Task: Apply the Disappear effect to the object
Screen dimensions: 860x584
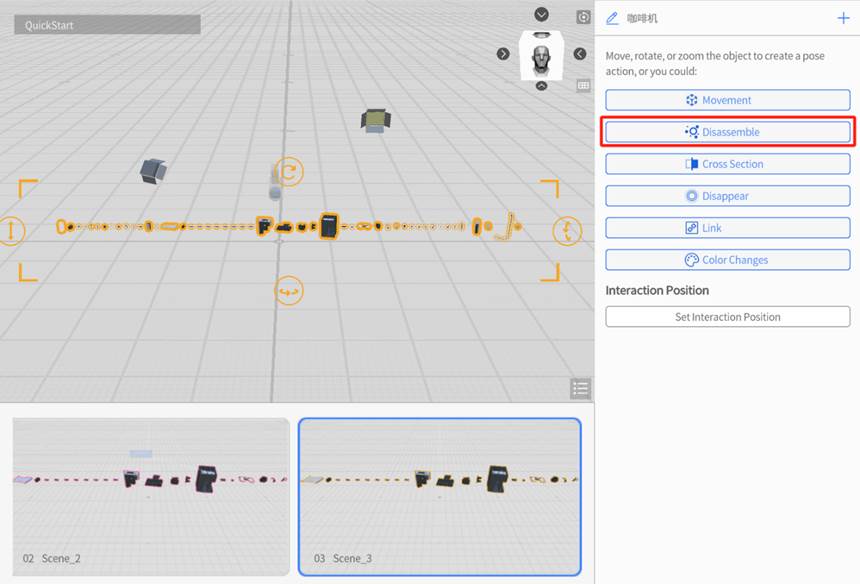Action: coord(727,195)
